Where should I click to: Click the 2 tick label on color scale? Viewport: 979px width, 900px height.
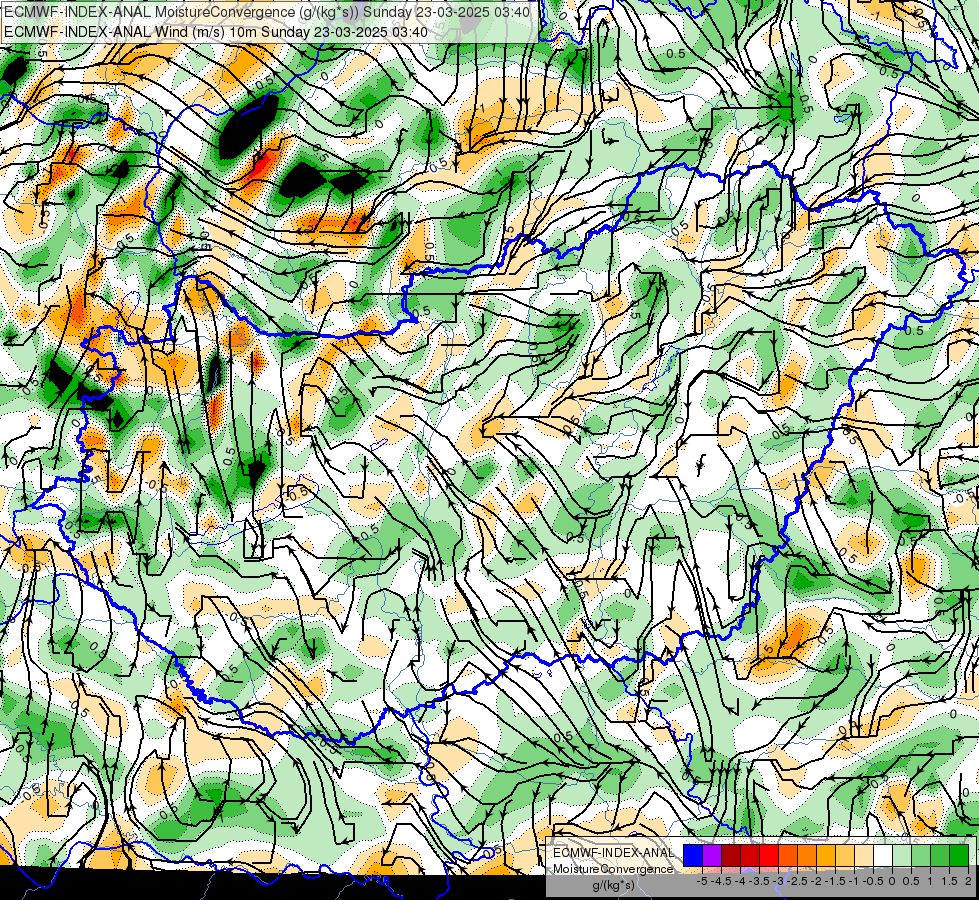pos(968,881)
